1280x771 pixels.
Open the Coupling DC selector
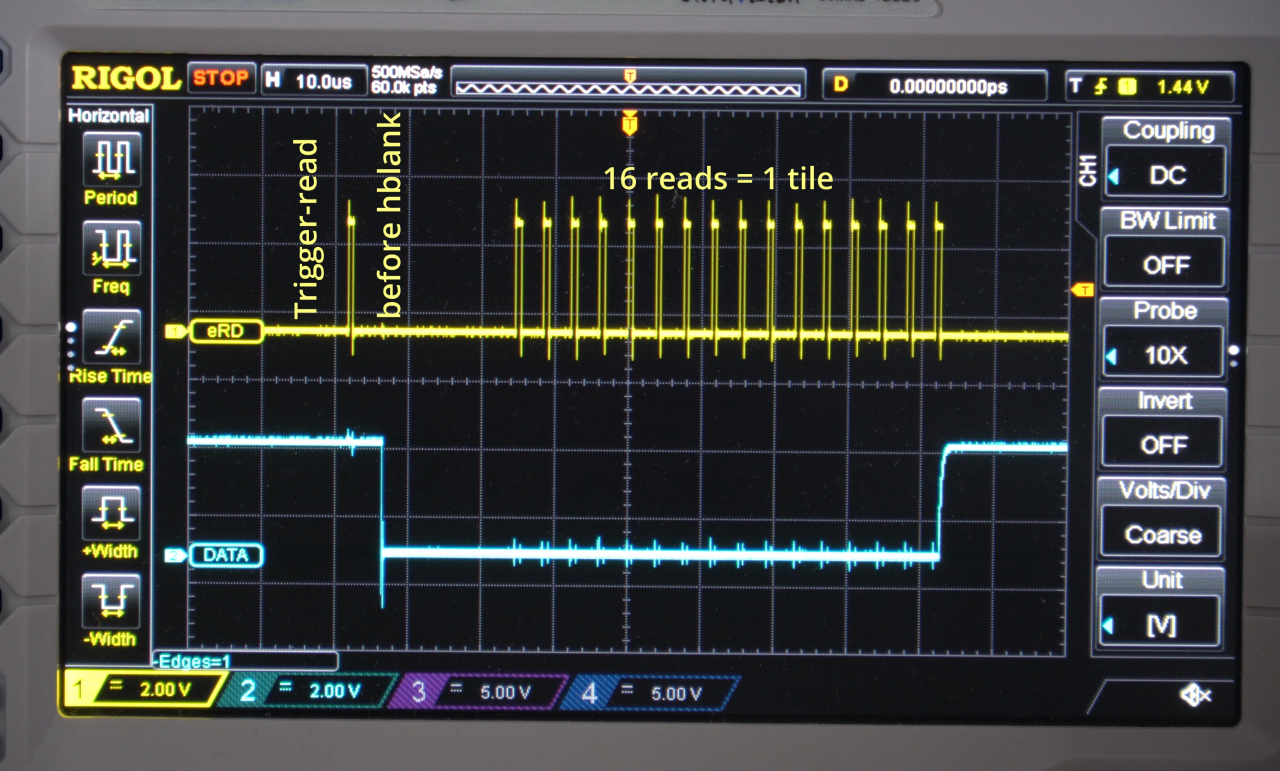1163,174
